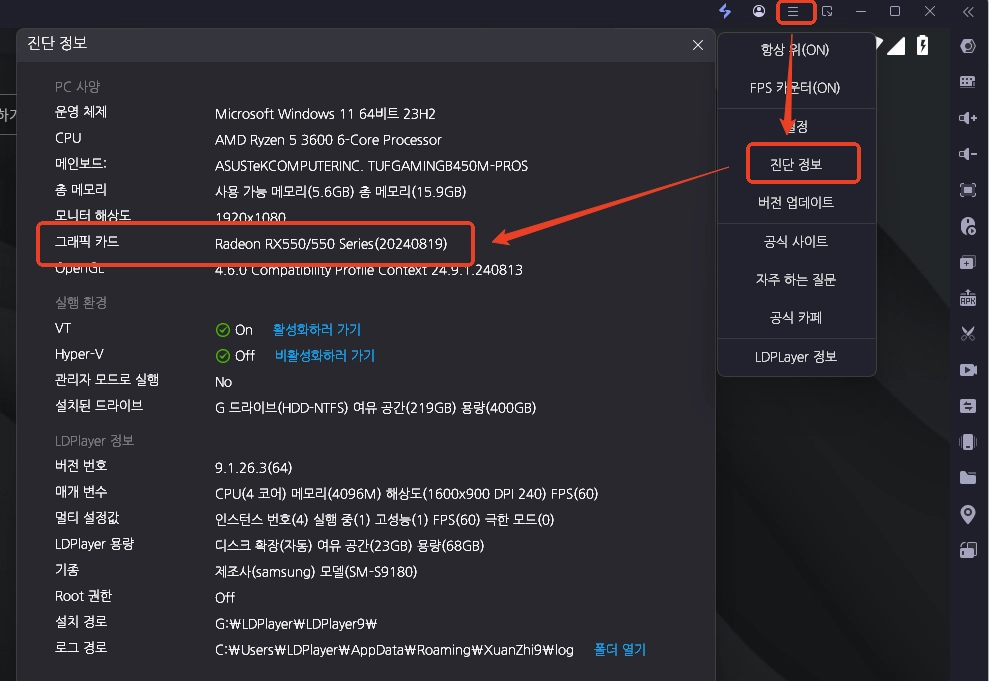
Task: Open 공식 사이트 from the menu
Action: (796, 242)
